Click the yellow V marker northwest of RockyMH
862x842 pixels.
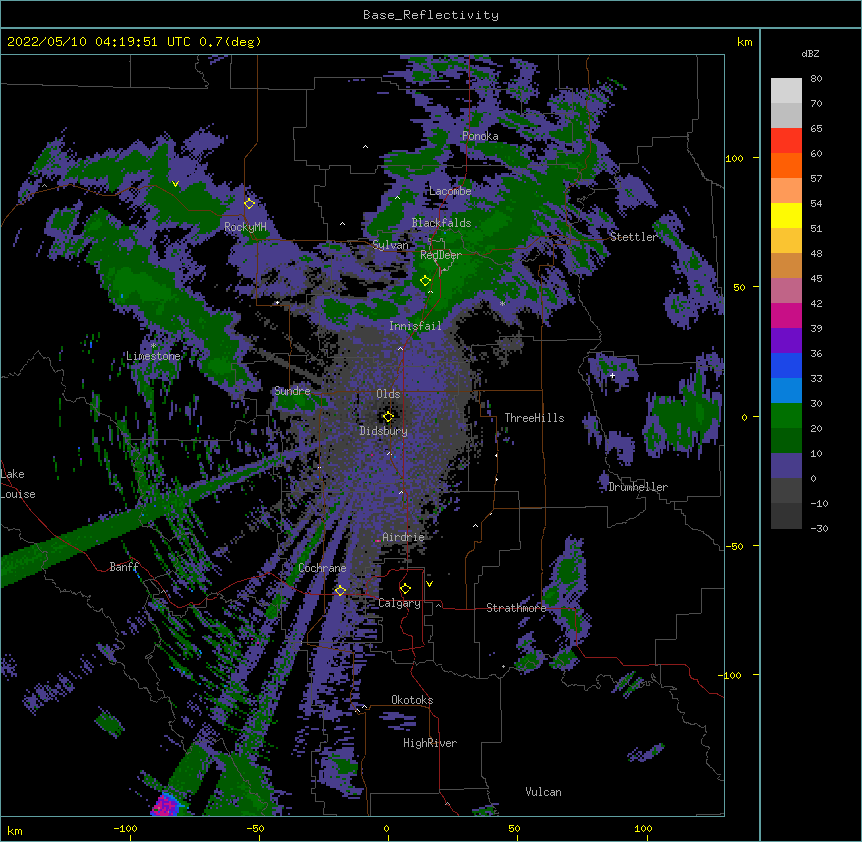[x=175, y=184]
